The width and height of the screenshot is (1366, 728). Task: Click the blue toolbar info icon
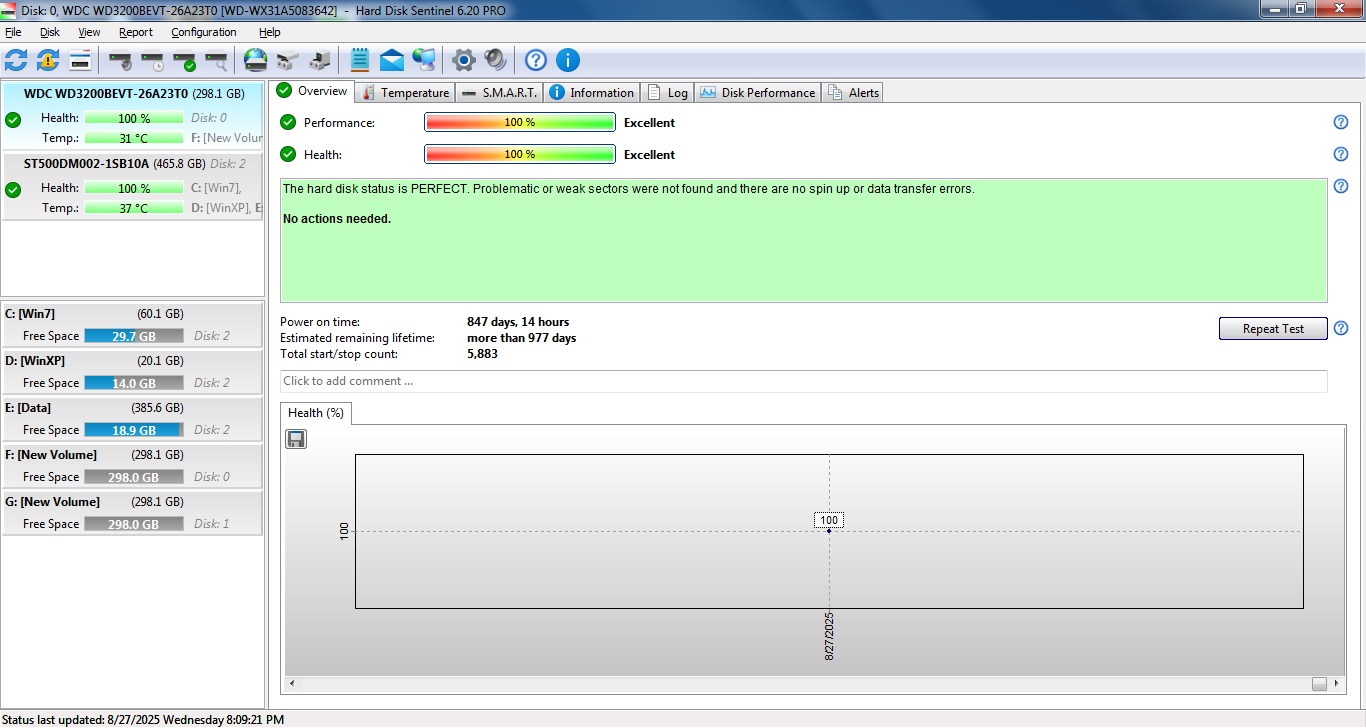tap(568, 60)
